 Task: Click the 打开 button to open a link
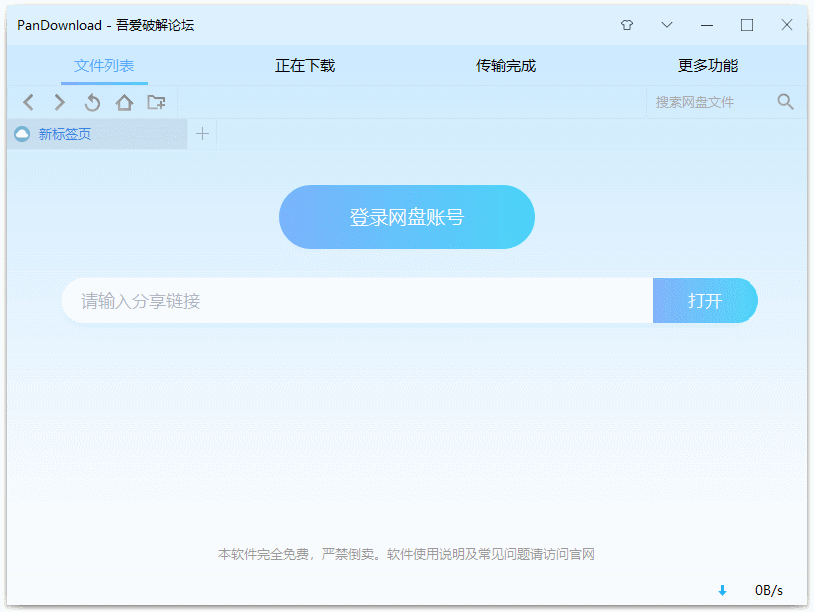tap(705, 300)
